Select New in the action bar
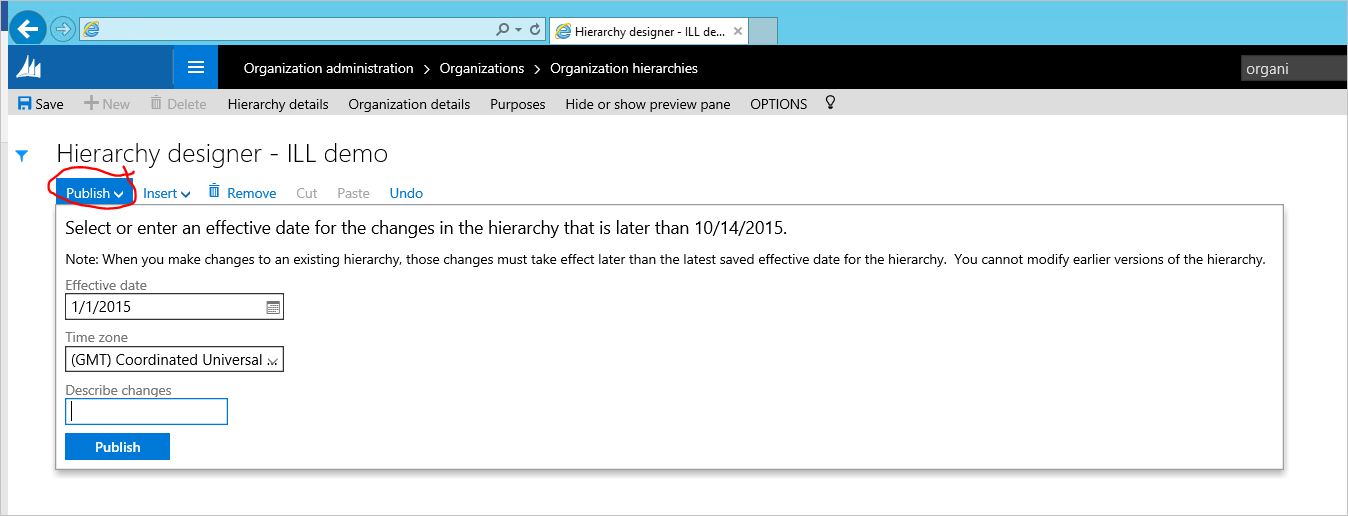This screenshot has width=1348, height=516. pos(107,104)
